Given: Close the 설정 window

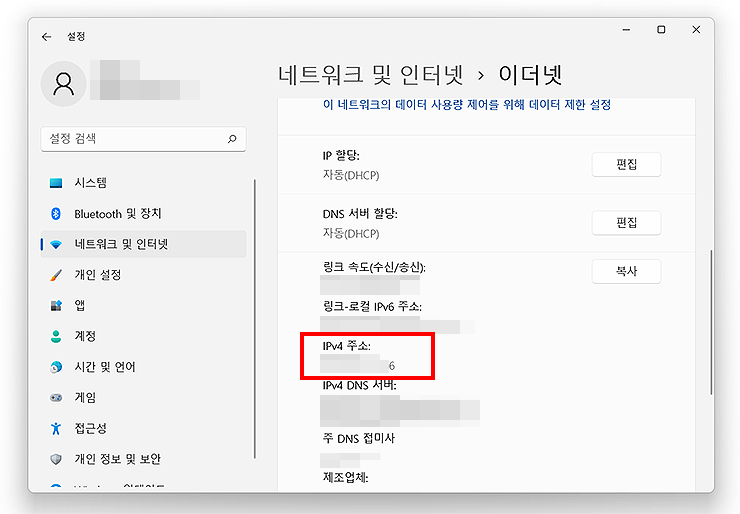Looking at the screenshot, I should coord(696,30).
